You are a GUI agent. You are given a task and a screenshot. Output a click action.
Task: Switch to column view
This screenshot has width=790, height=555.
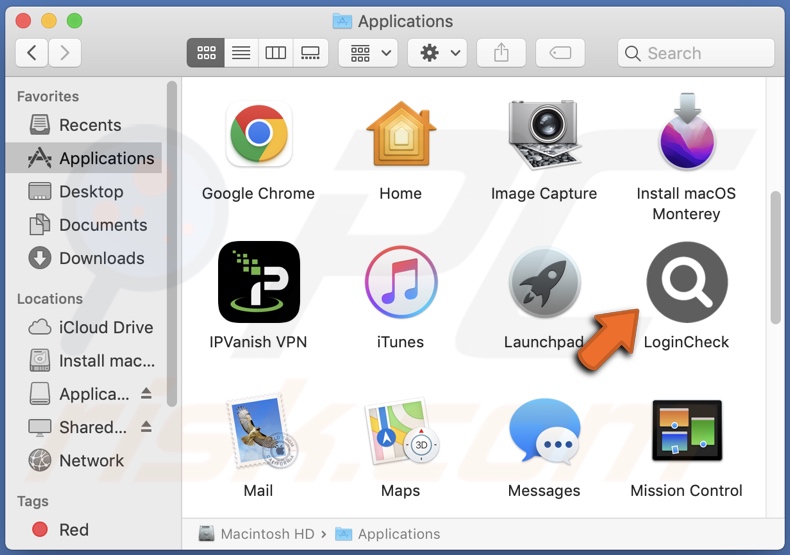[x=276, y=52]
